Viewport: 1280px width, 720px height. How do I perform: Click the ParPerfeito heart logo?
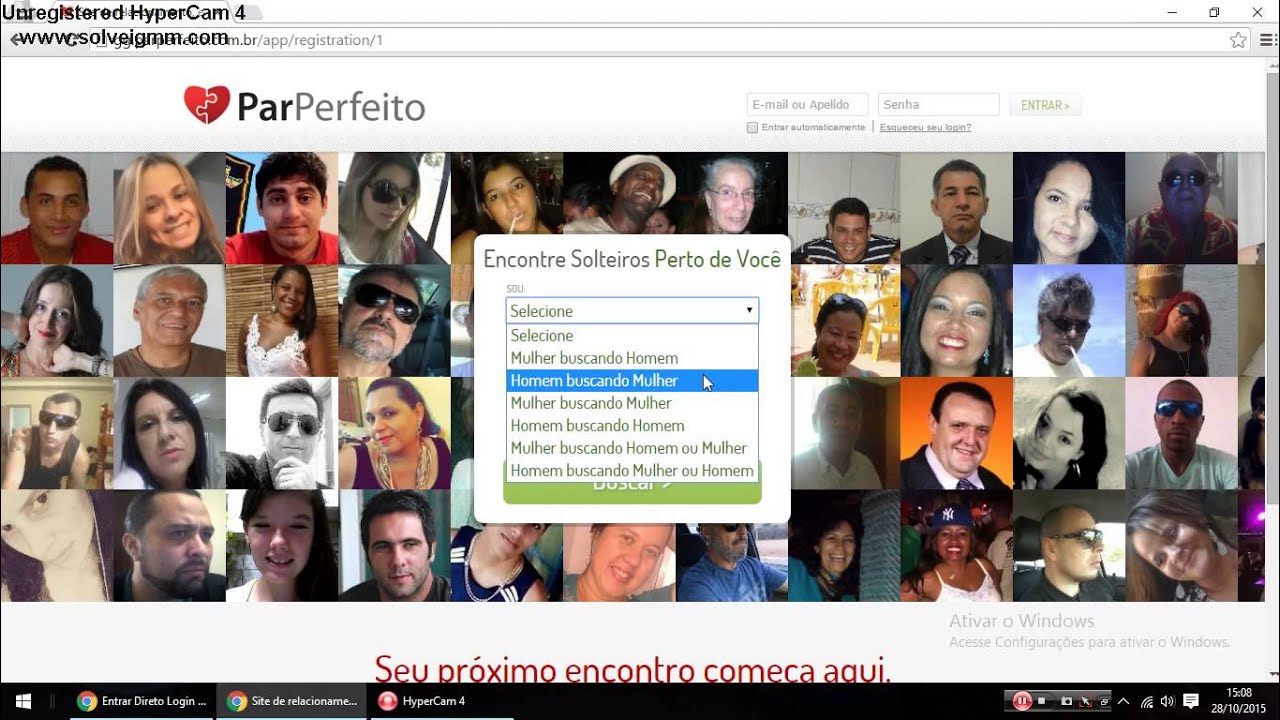coord(207,105)
